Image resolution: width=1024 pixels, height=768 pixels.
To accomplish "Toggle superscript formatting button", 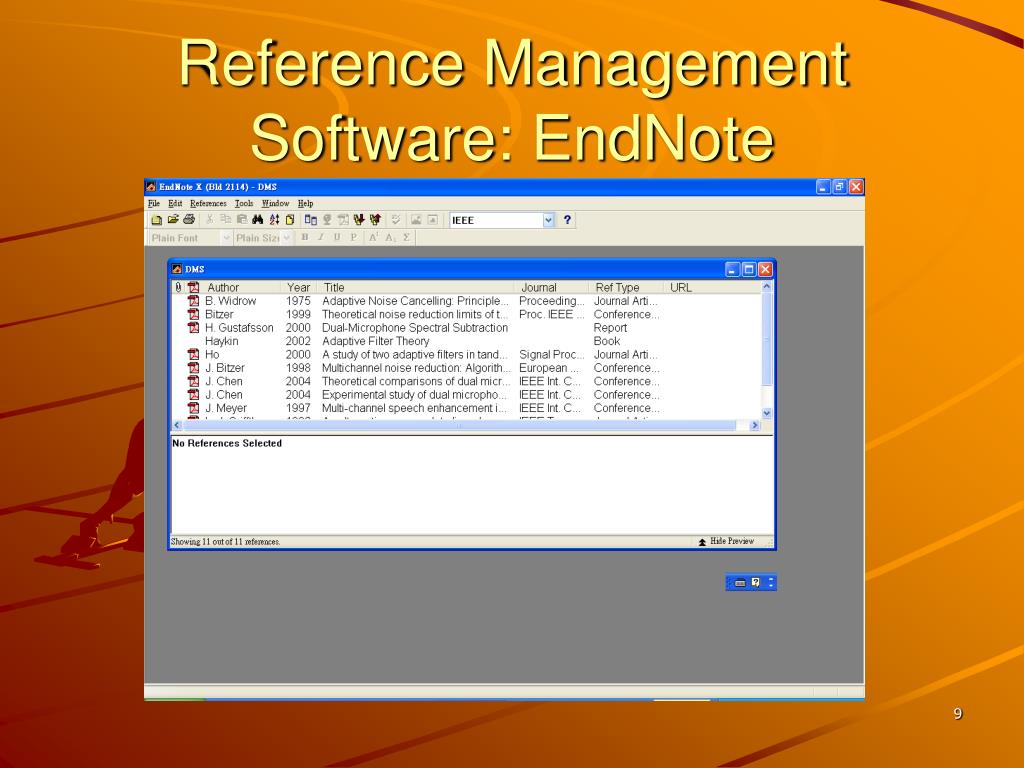I will pos(373,237).
